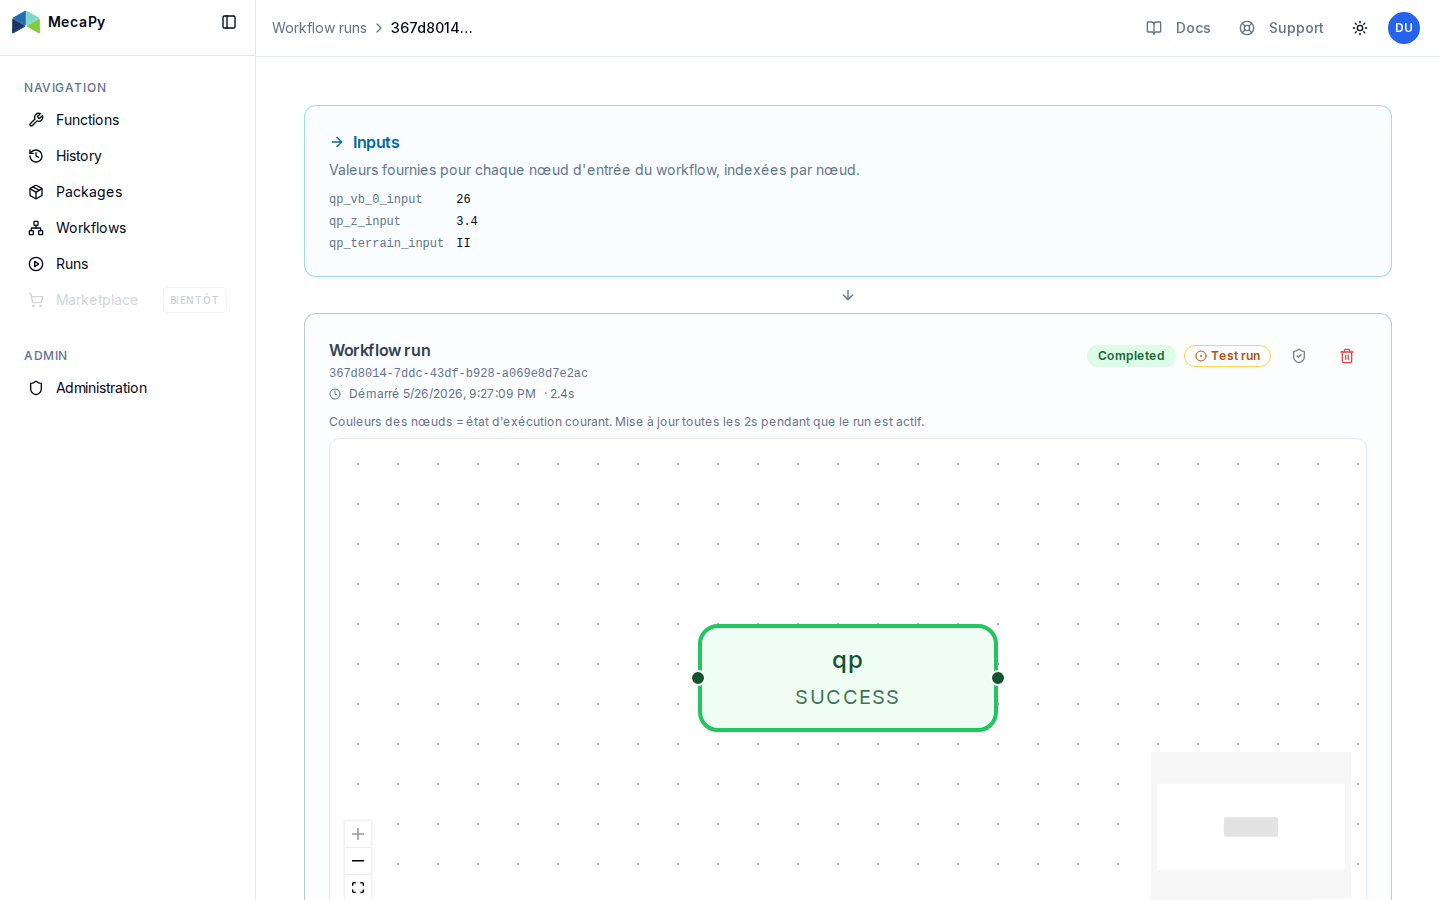Fit view of the workflow canvas
Viewport: 1440px width, 900px height.
358,888
